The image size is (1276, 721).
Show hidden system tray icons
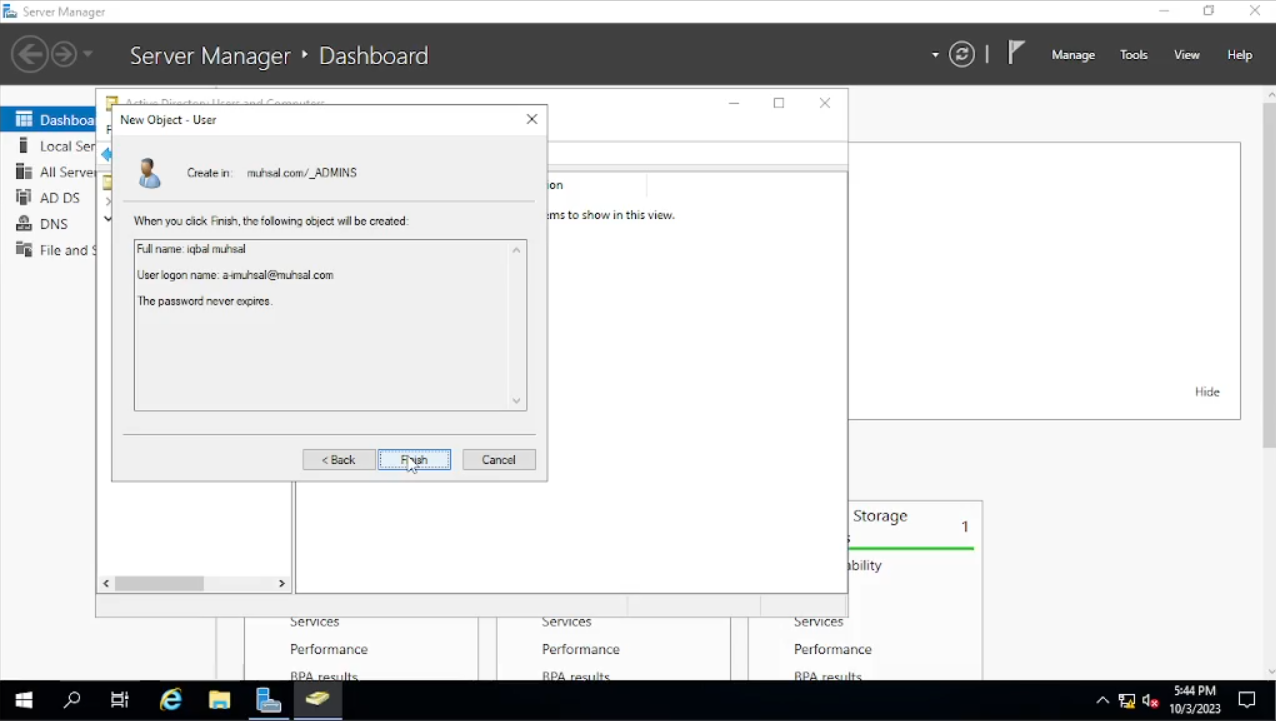pyautogui.click(x=1102, y=700)
